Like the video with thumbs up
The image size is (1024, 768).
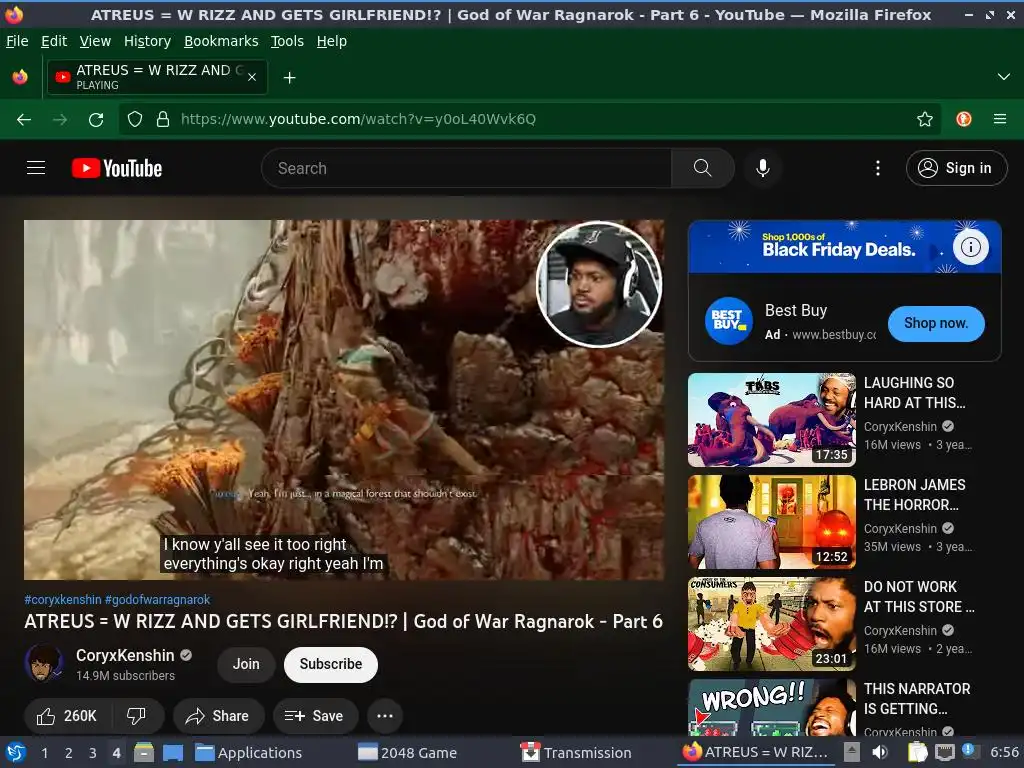(x=68, y=716)
